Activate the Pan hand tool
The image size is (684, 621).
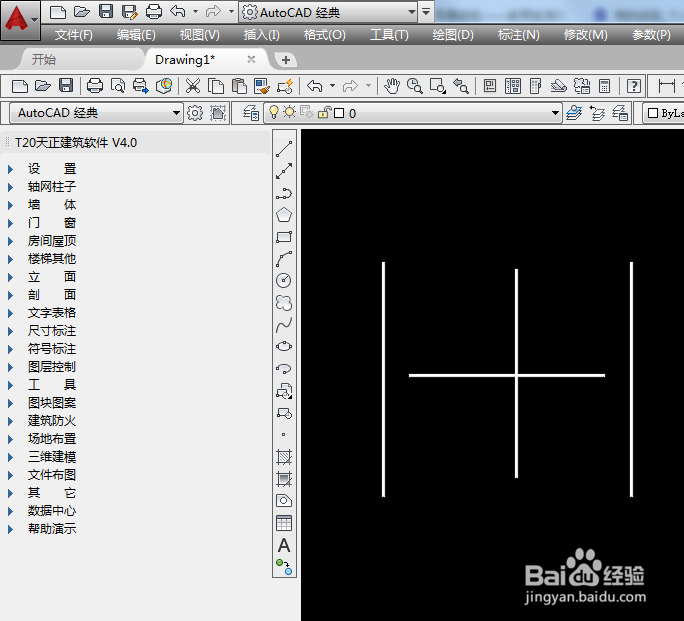[x=391, y=86]
